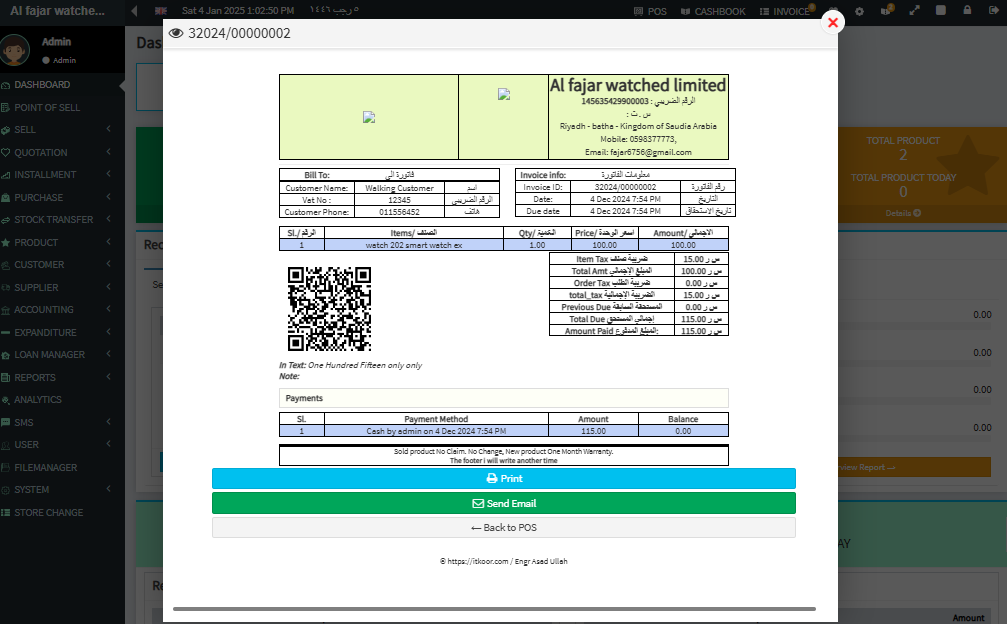Screen dimensions: 1007x624
Task: Click the CUSTOMER sidebar icon
Action: coord(6,265)
